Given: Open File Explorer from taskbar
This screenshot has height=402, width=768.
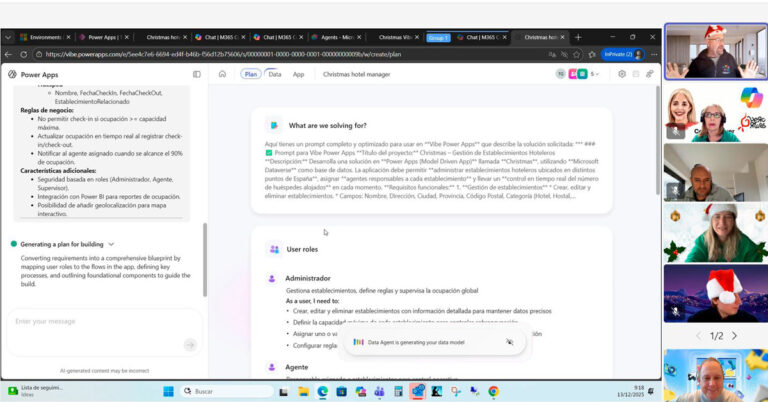Looking at the screenshot, I should point(303,391).
